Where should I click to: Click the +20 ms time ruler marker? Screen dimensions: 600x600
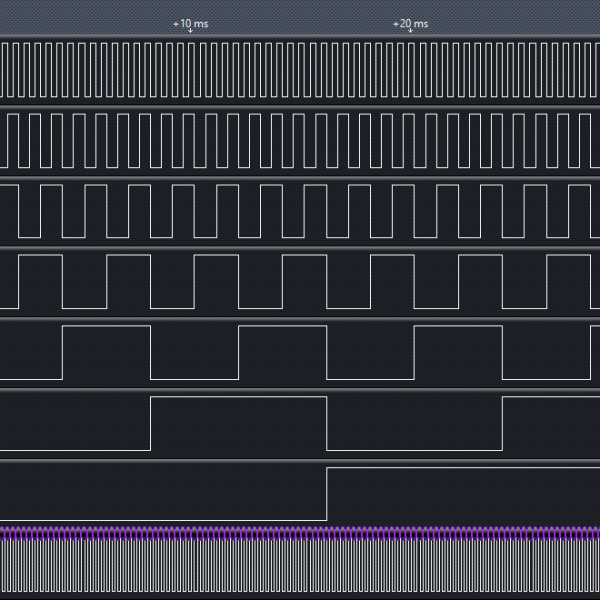point(411,24)
